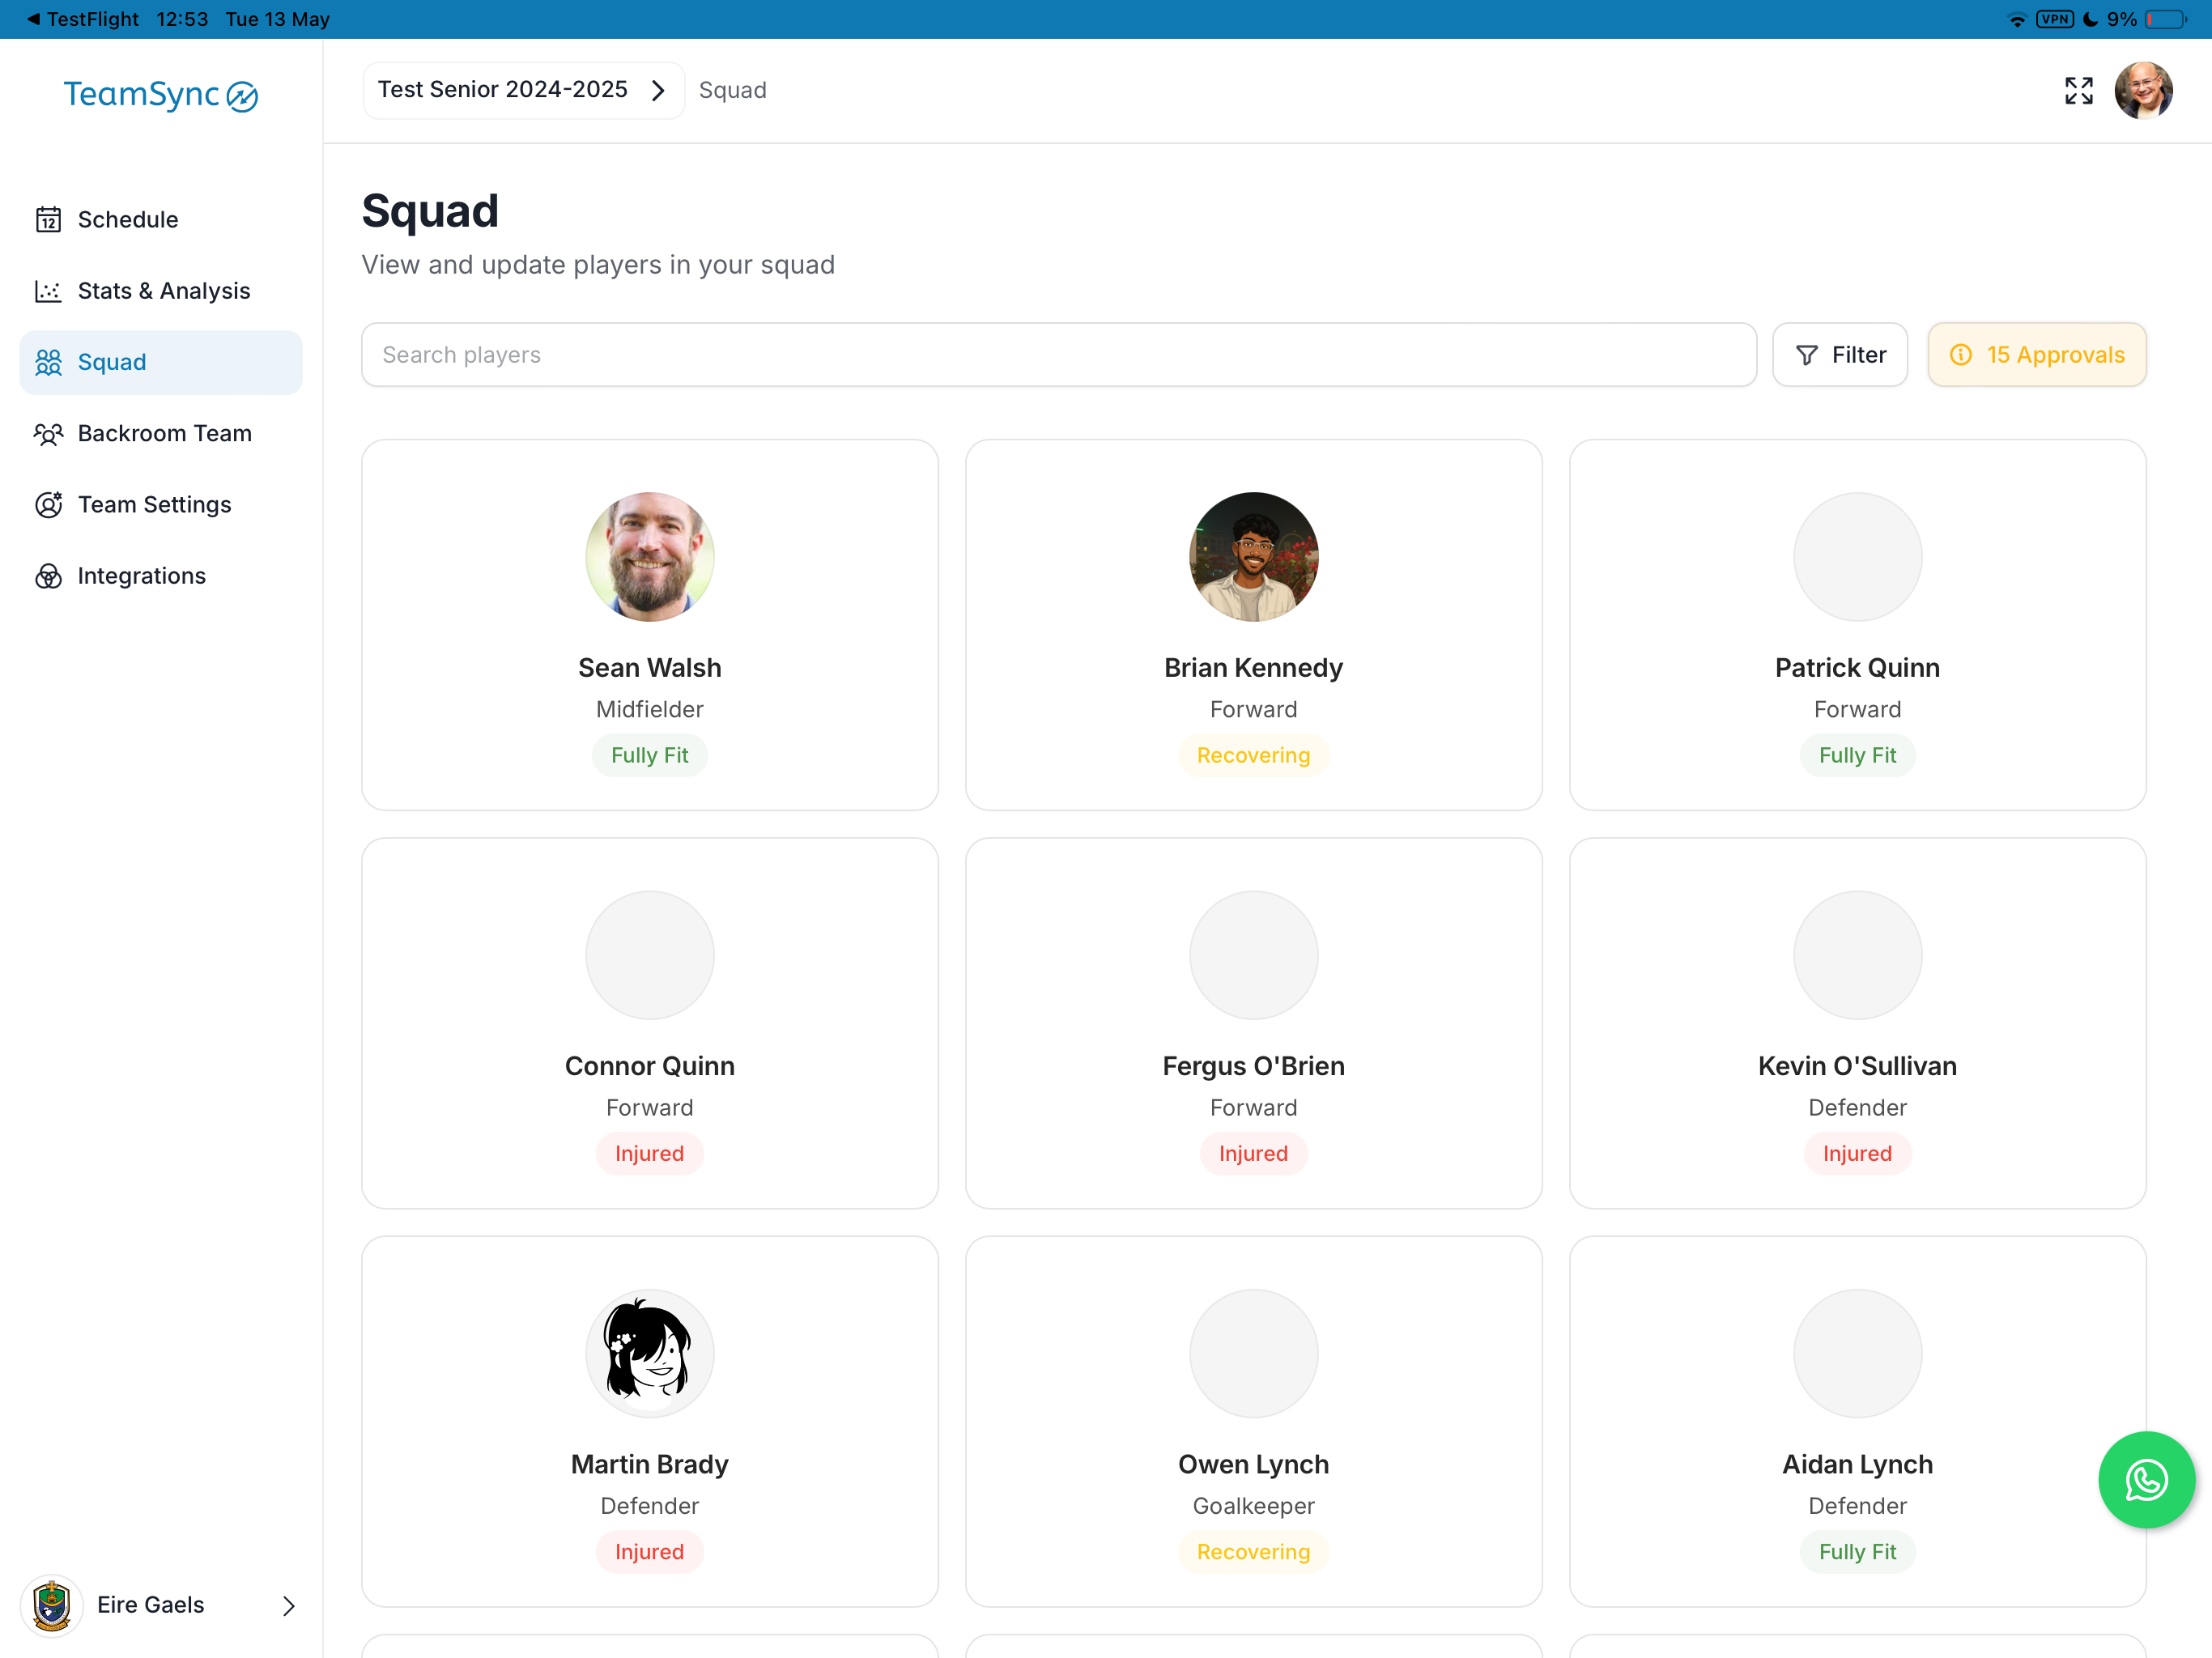Click Patrick Quinn's Fully Fit badge

coord(1858,755)
